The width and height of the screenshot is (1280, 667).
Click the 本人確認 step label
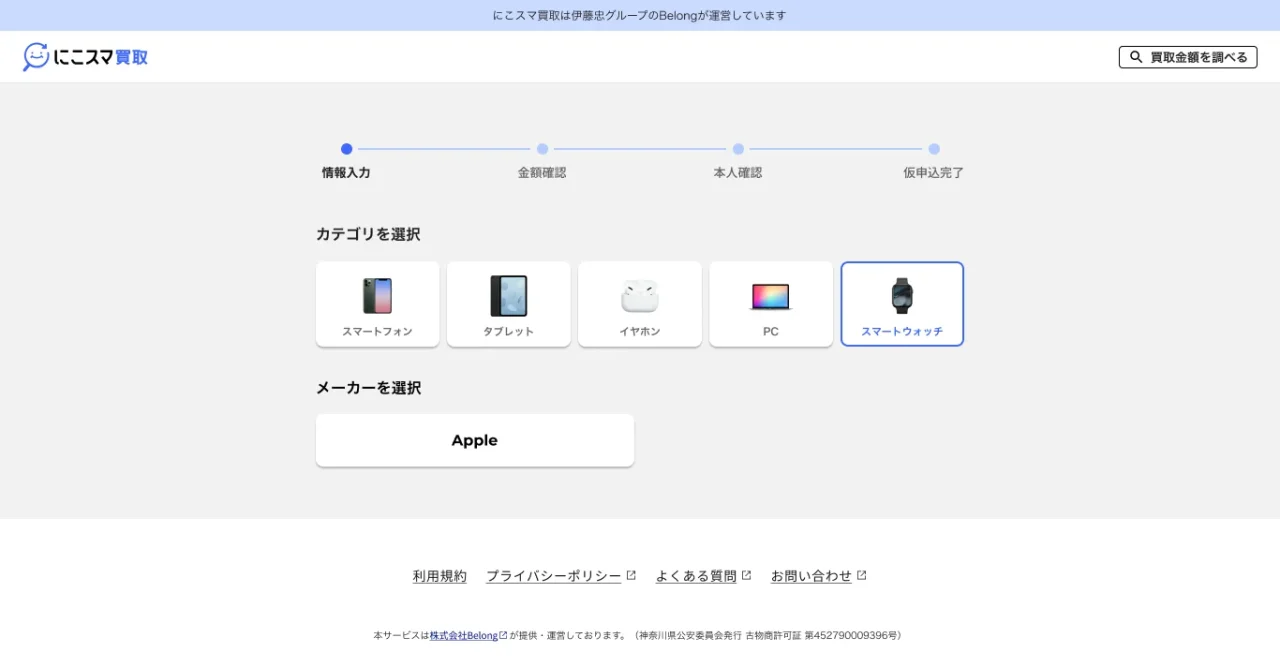point(738,173)
